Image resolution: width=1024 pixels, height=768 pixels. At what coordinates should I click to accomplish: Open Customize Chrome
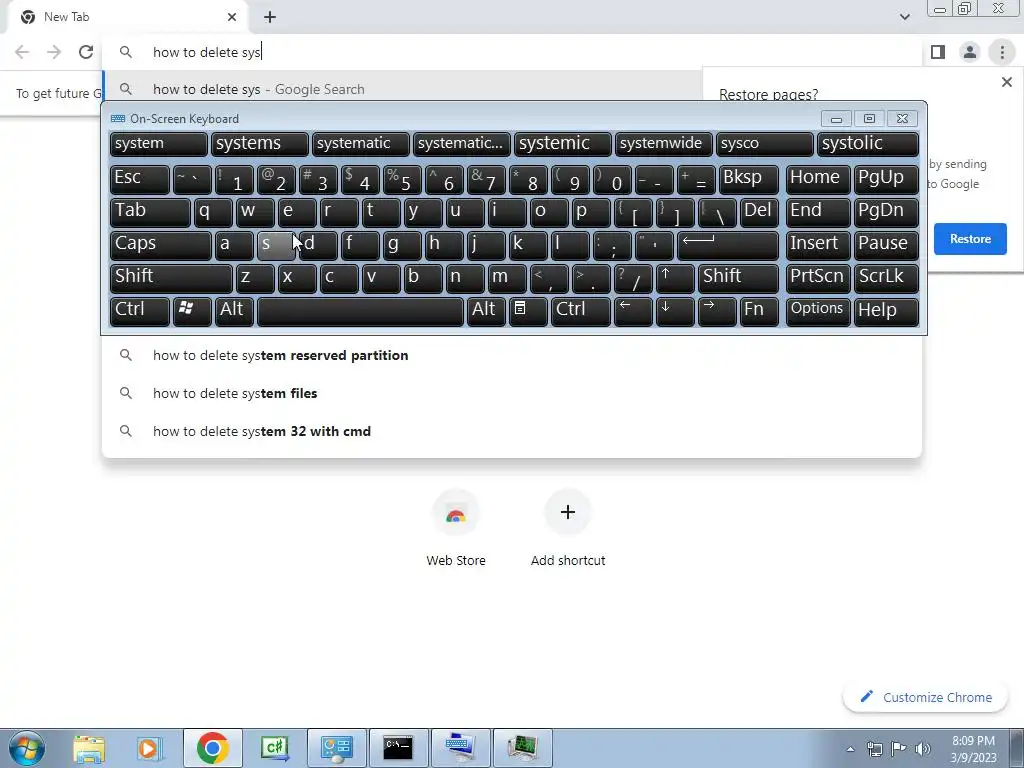pyautogui.click(x=926, y=697)
